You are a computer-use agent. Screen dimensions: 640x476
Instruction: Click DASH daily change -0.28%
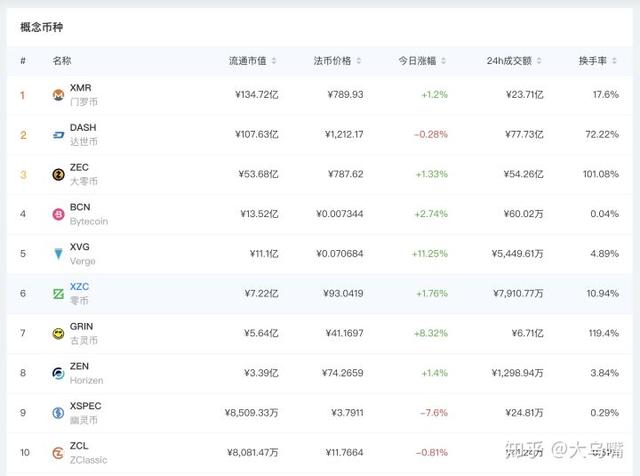431,134
